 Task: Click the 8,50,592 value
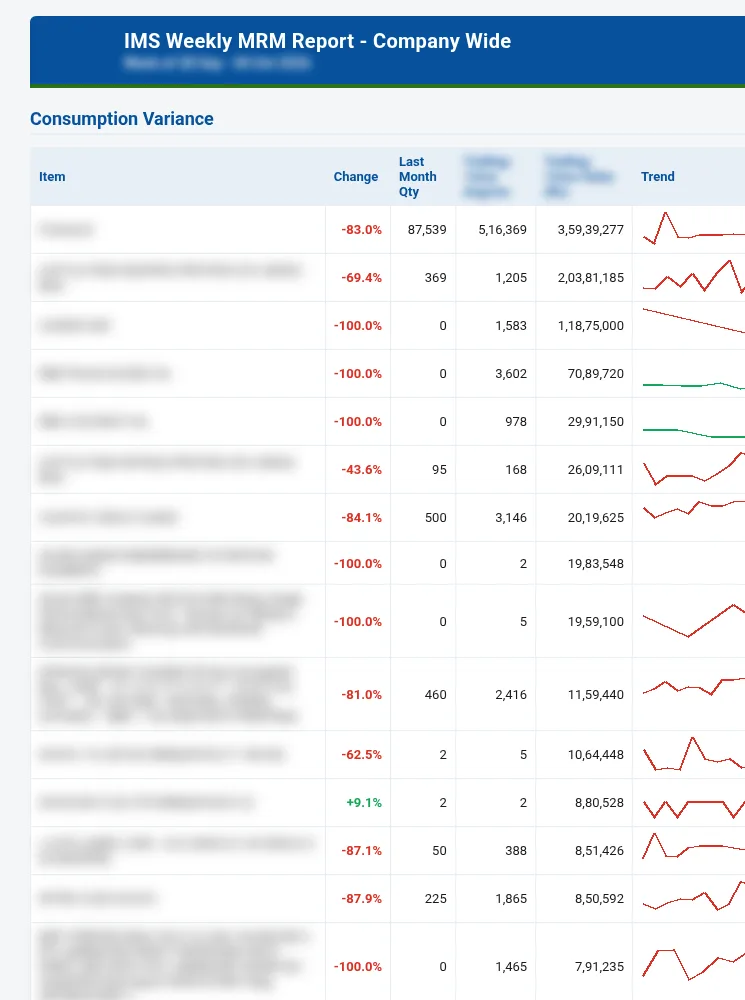(x=600, y=898)
